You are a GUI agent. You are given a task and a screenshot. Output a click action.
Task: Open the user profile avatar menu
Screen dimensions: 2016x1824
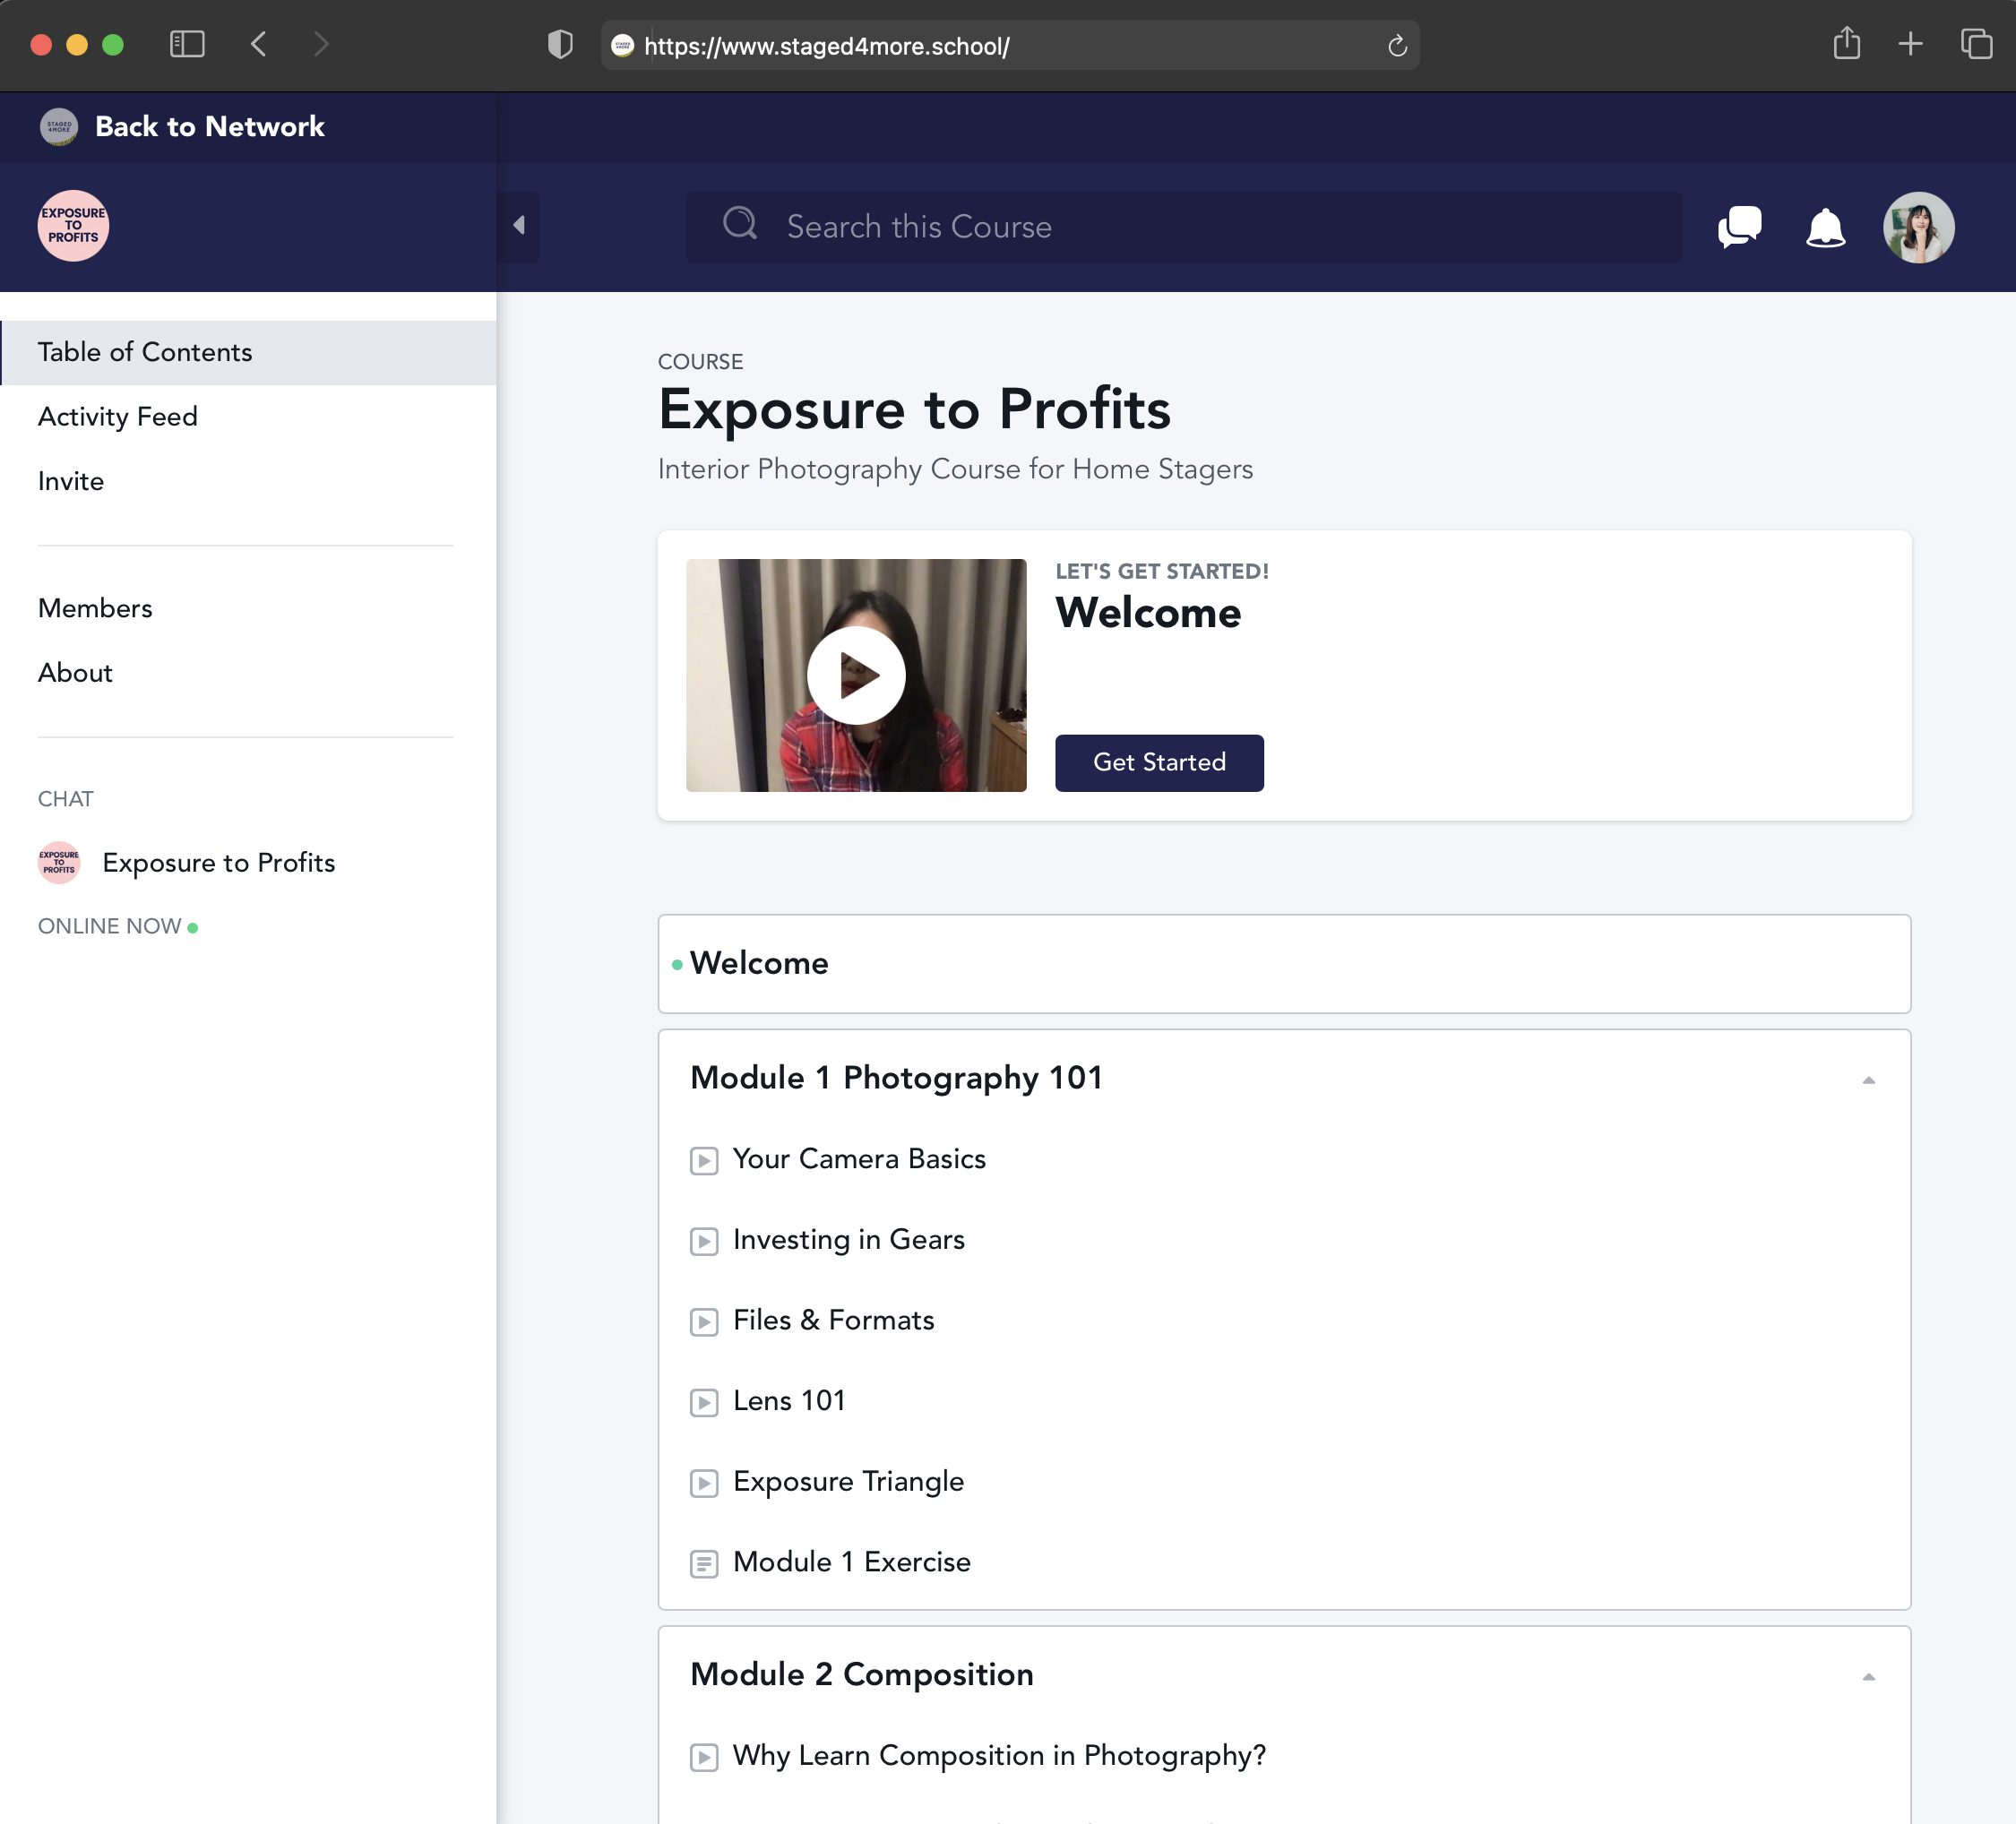coord(1918,227)
